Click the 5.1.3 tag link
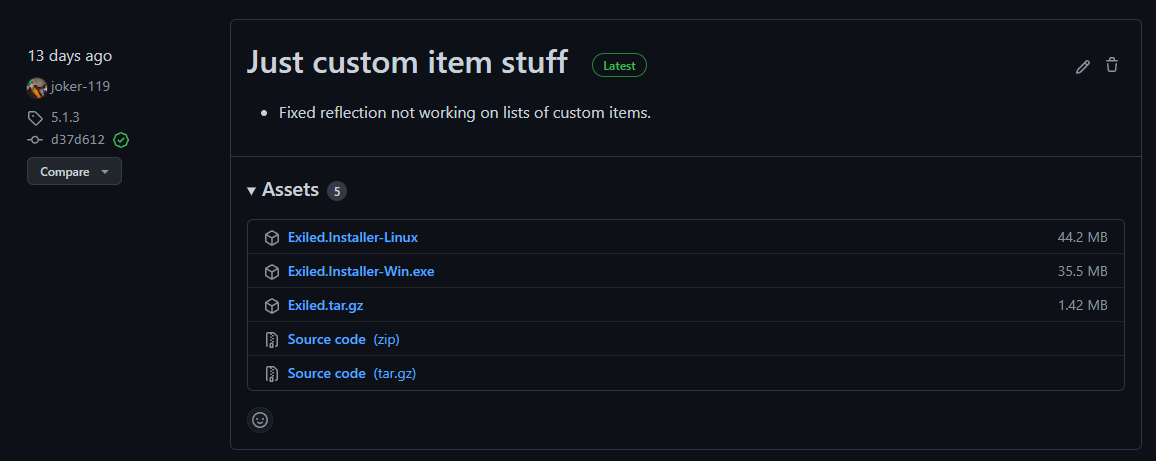 [x=65, y=117]
